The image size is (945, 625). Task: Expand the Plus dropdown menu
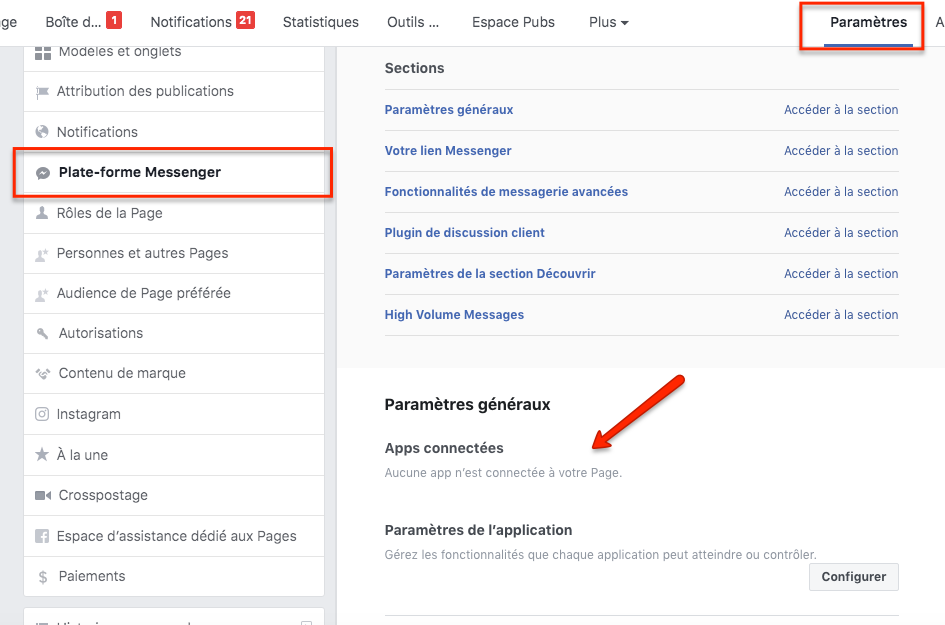tap(609, 22)
